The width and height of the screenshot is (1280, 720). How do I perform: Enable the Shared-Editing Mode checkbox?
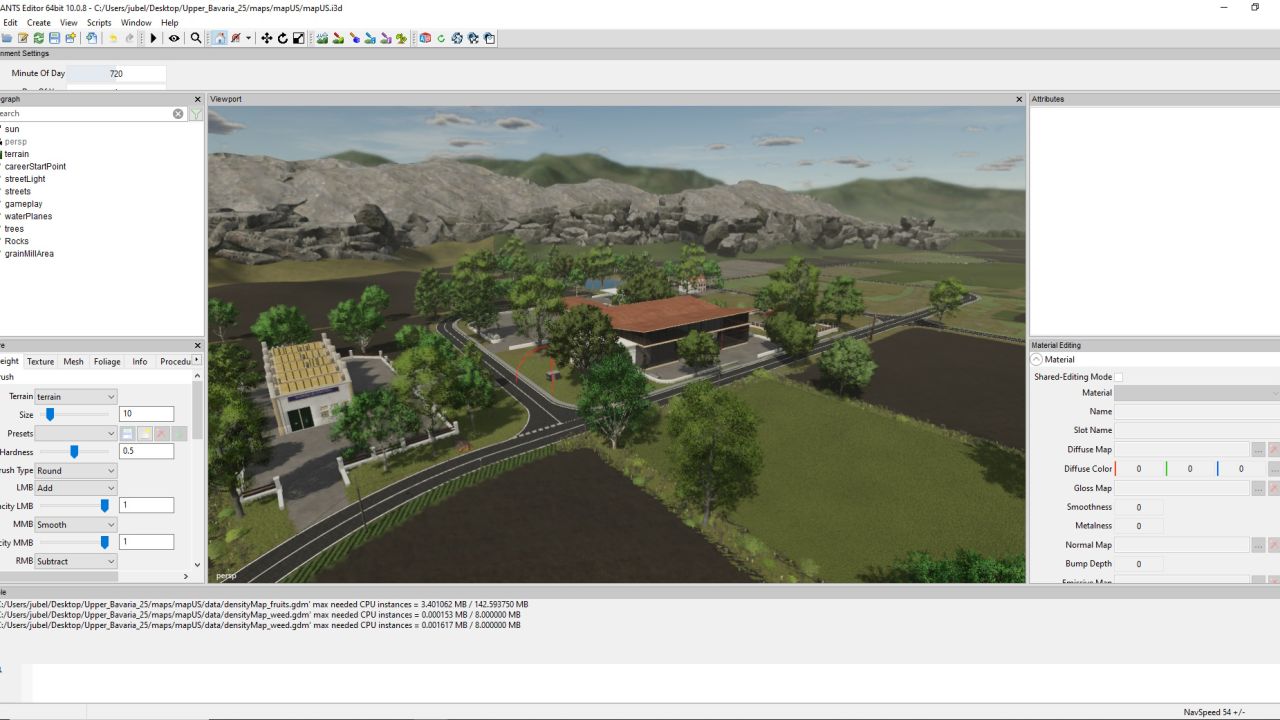coord(1119,377)
